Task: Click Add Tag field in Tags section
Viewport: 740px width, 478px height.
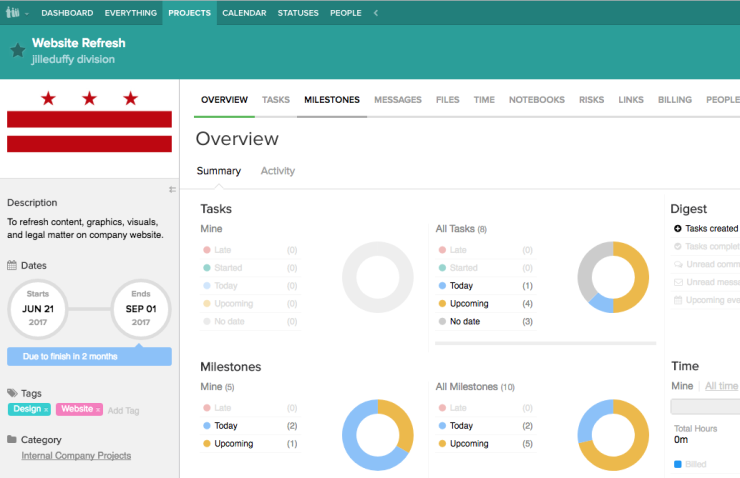Action: coord(123,410)
